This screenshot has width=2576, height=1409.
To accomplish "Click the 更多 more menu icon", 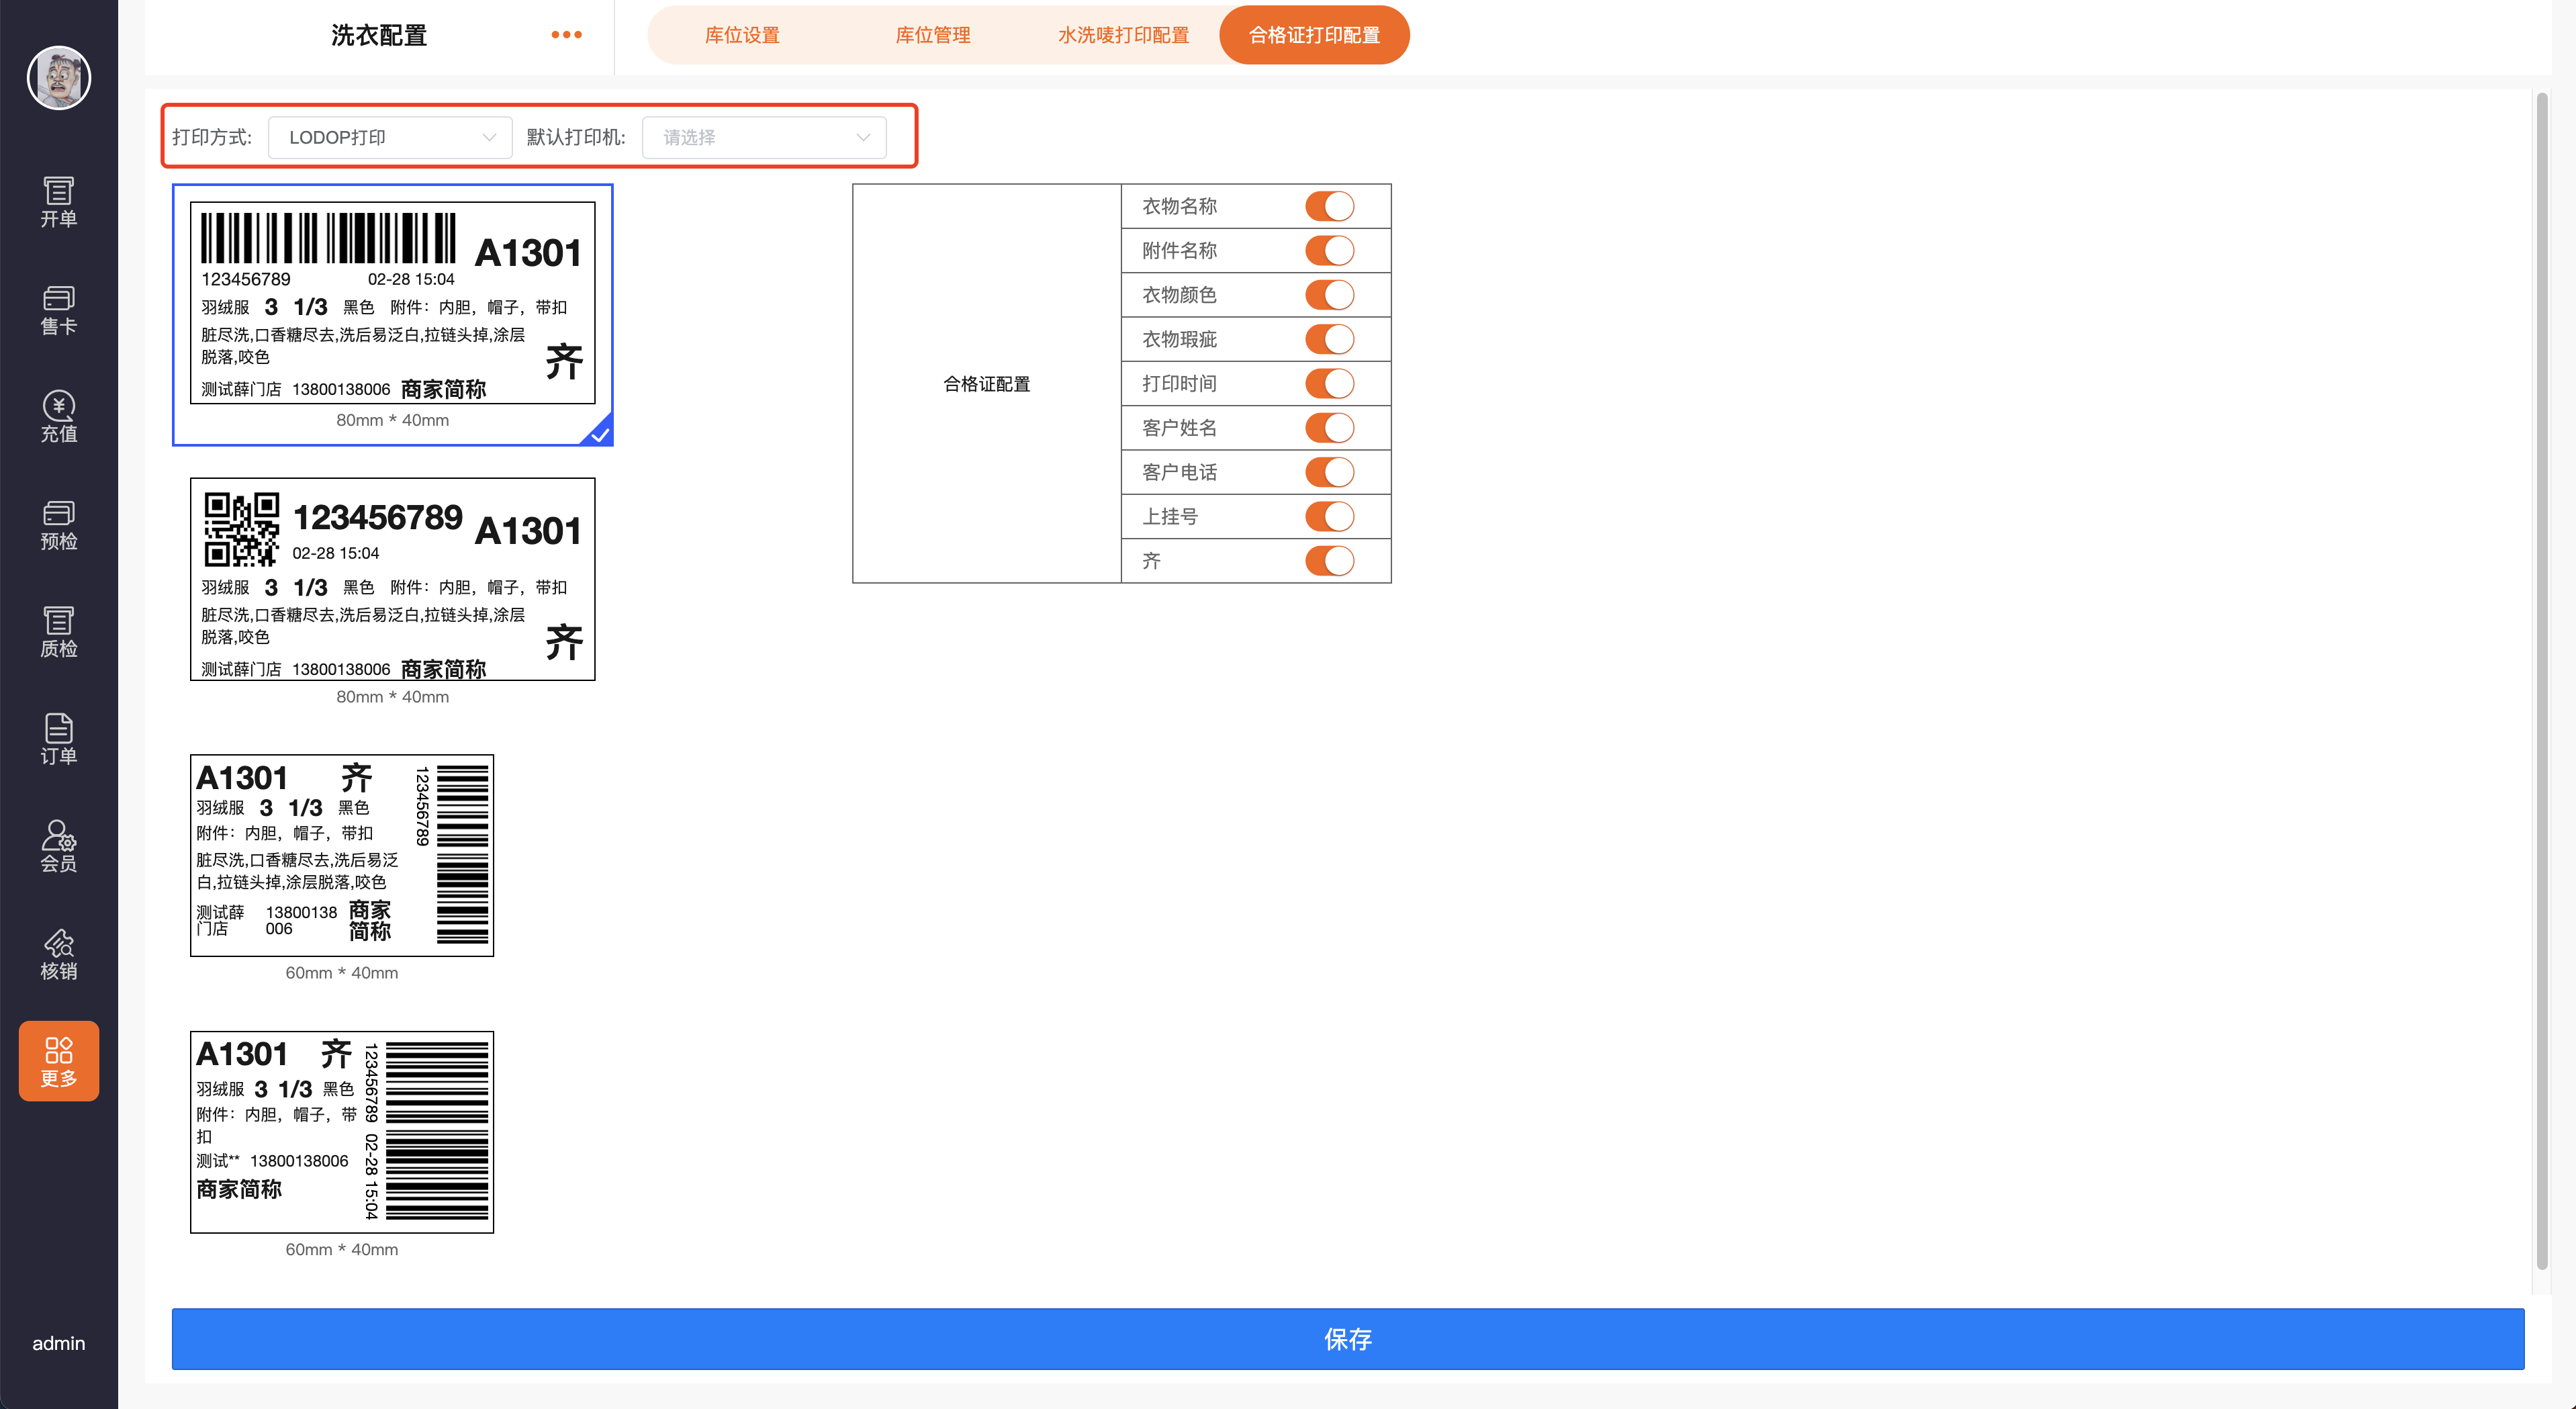I will [58, 1061].
